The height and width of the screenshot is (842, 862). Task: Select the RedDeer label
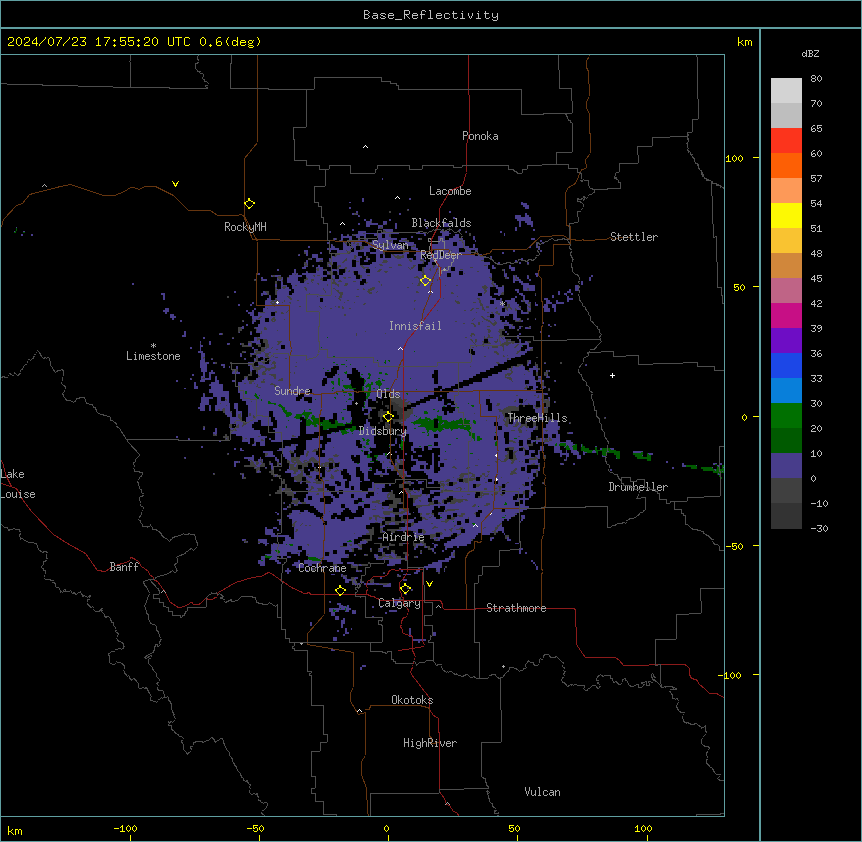441,255
